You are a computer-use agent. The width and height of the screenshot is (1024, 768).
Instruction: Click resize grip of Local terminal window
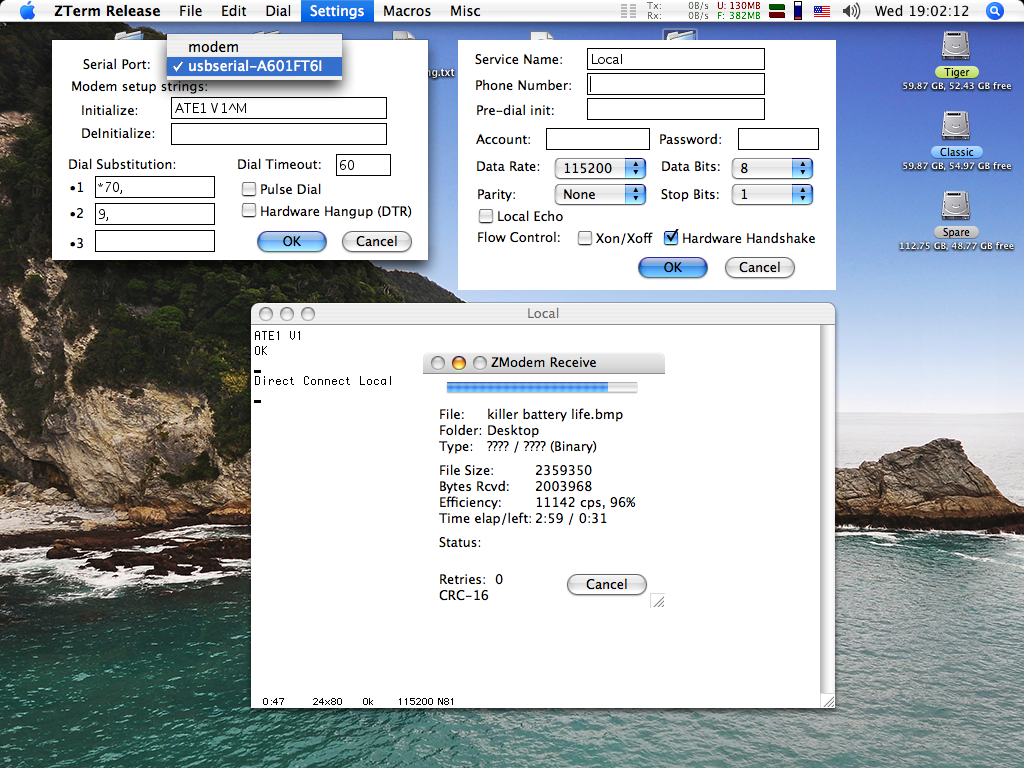click(828, 701)
